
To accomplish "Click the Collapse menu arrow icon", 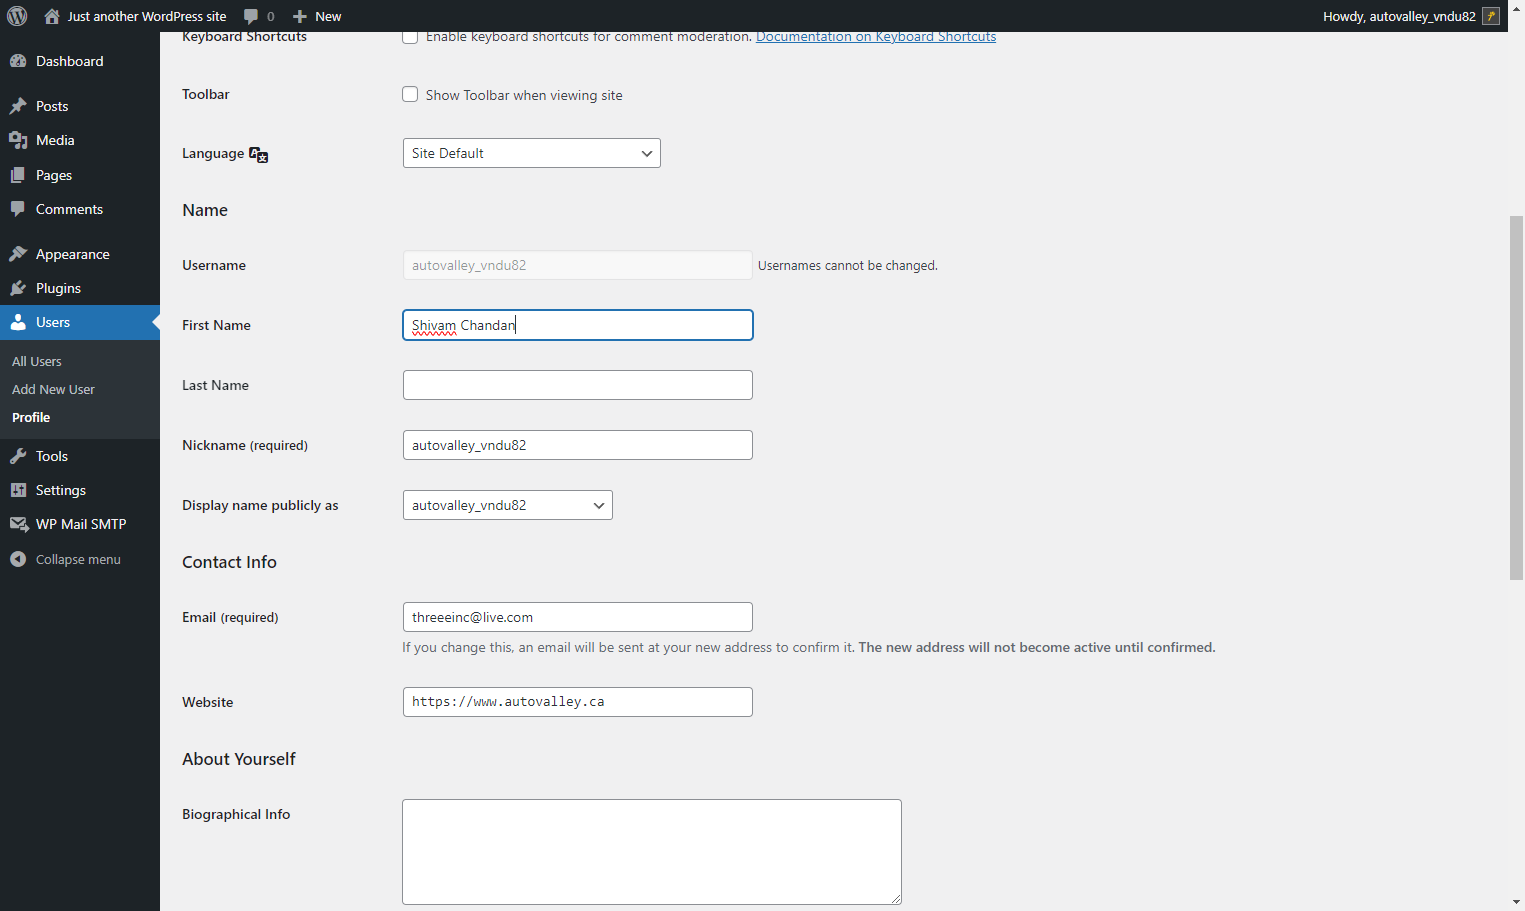I will [18, 559].
